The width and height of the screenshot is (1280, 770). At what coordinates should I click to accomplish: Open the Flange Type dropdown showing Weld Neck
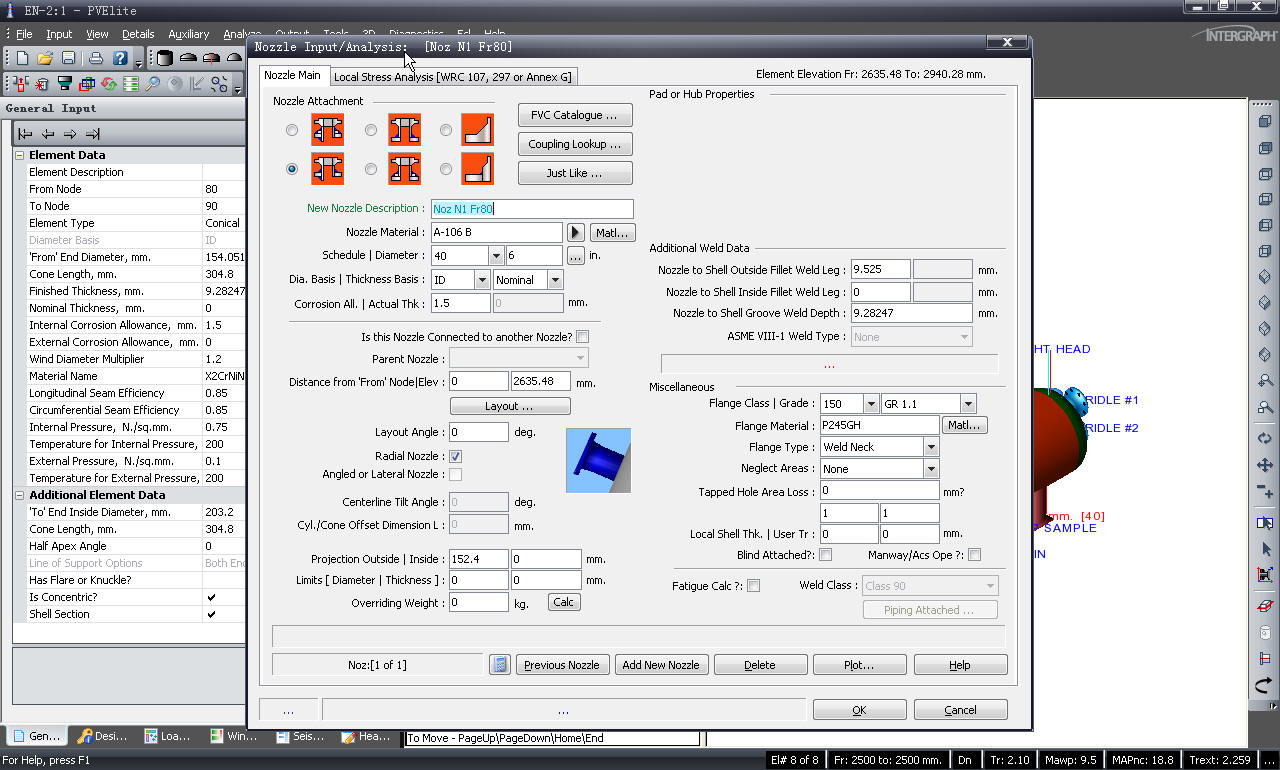point(931,447)
